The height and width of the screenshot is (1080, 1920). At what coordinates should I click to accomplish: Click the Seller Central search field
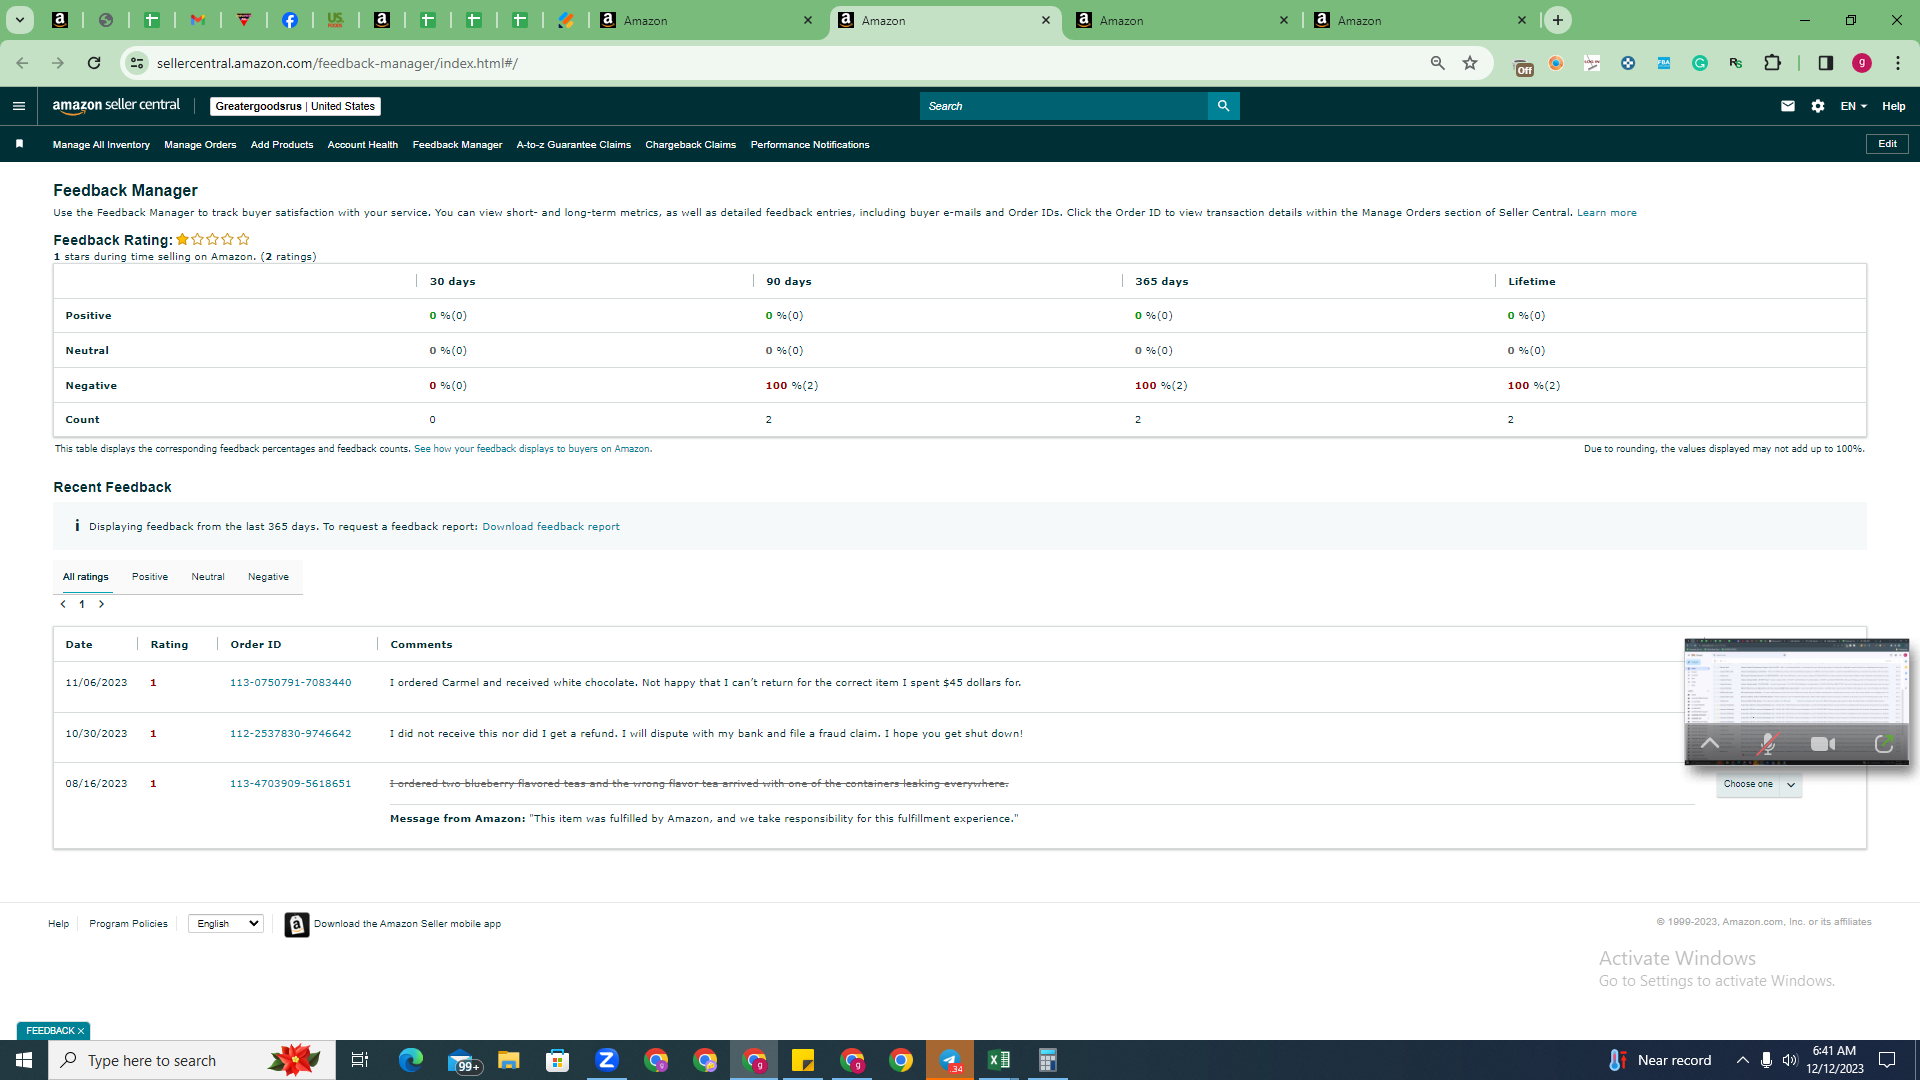(1064, 106)
